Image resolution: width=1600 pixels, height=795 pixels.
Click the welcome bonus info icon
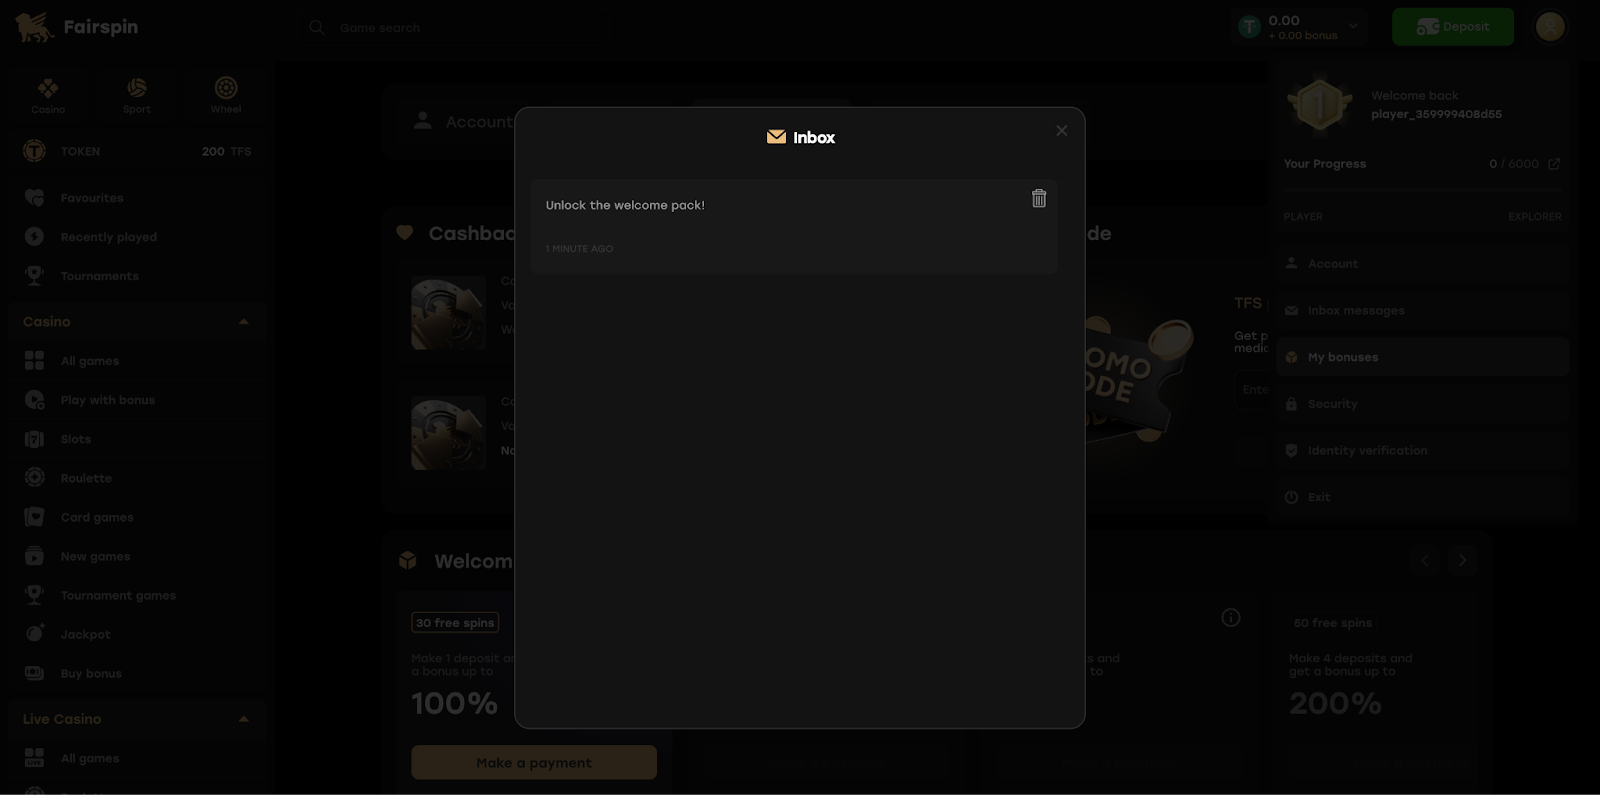(x=1231, y=618)
